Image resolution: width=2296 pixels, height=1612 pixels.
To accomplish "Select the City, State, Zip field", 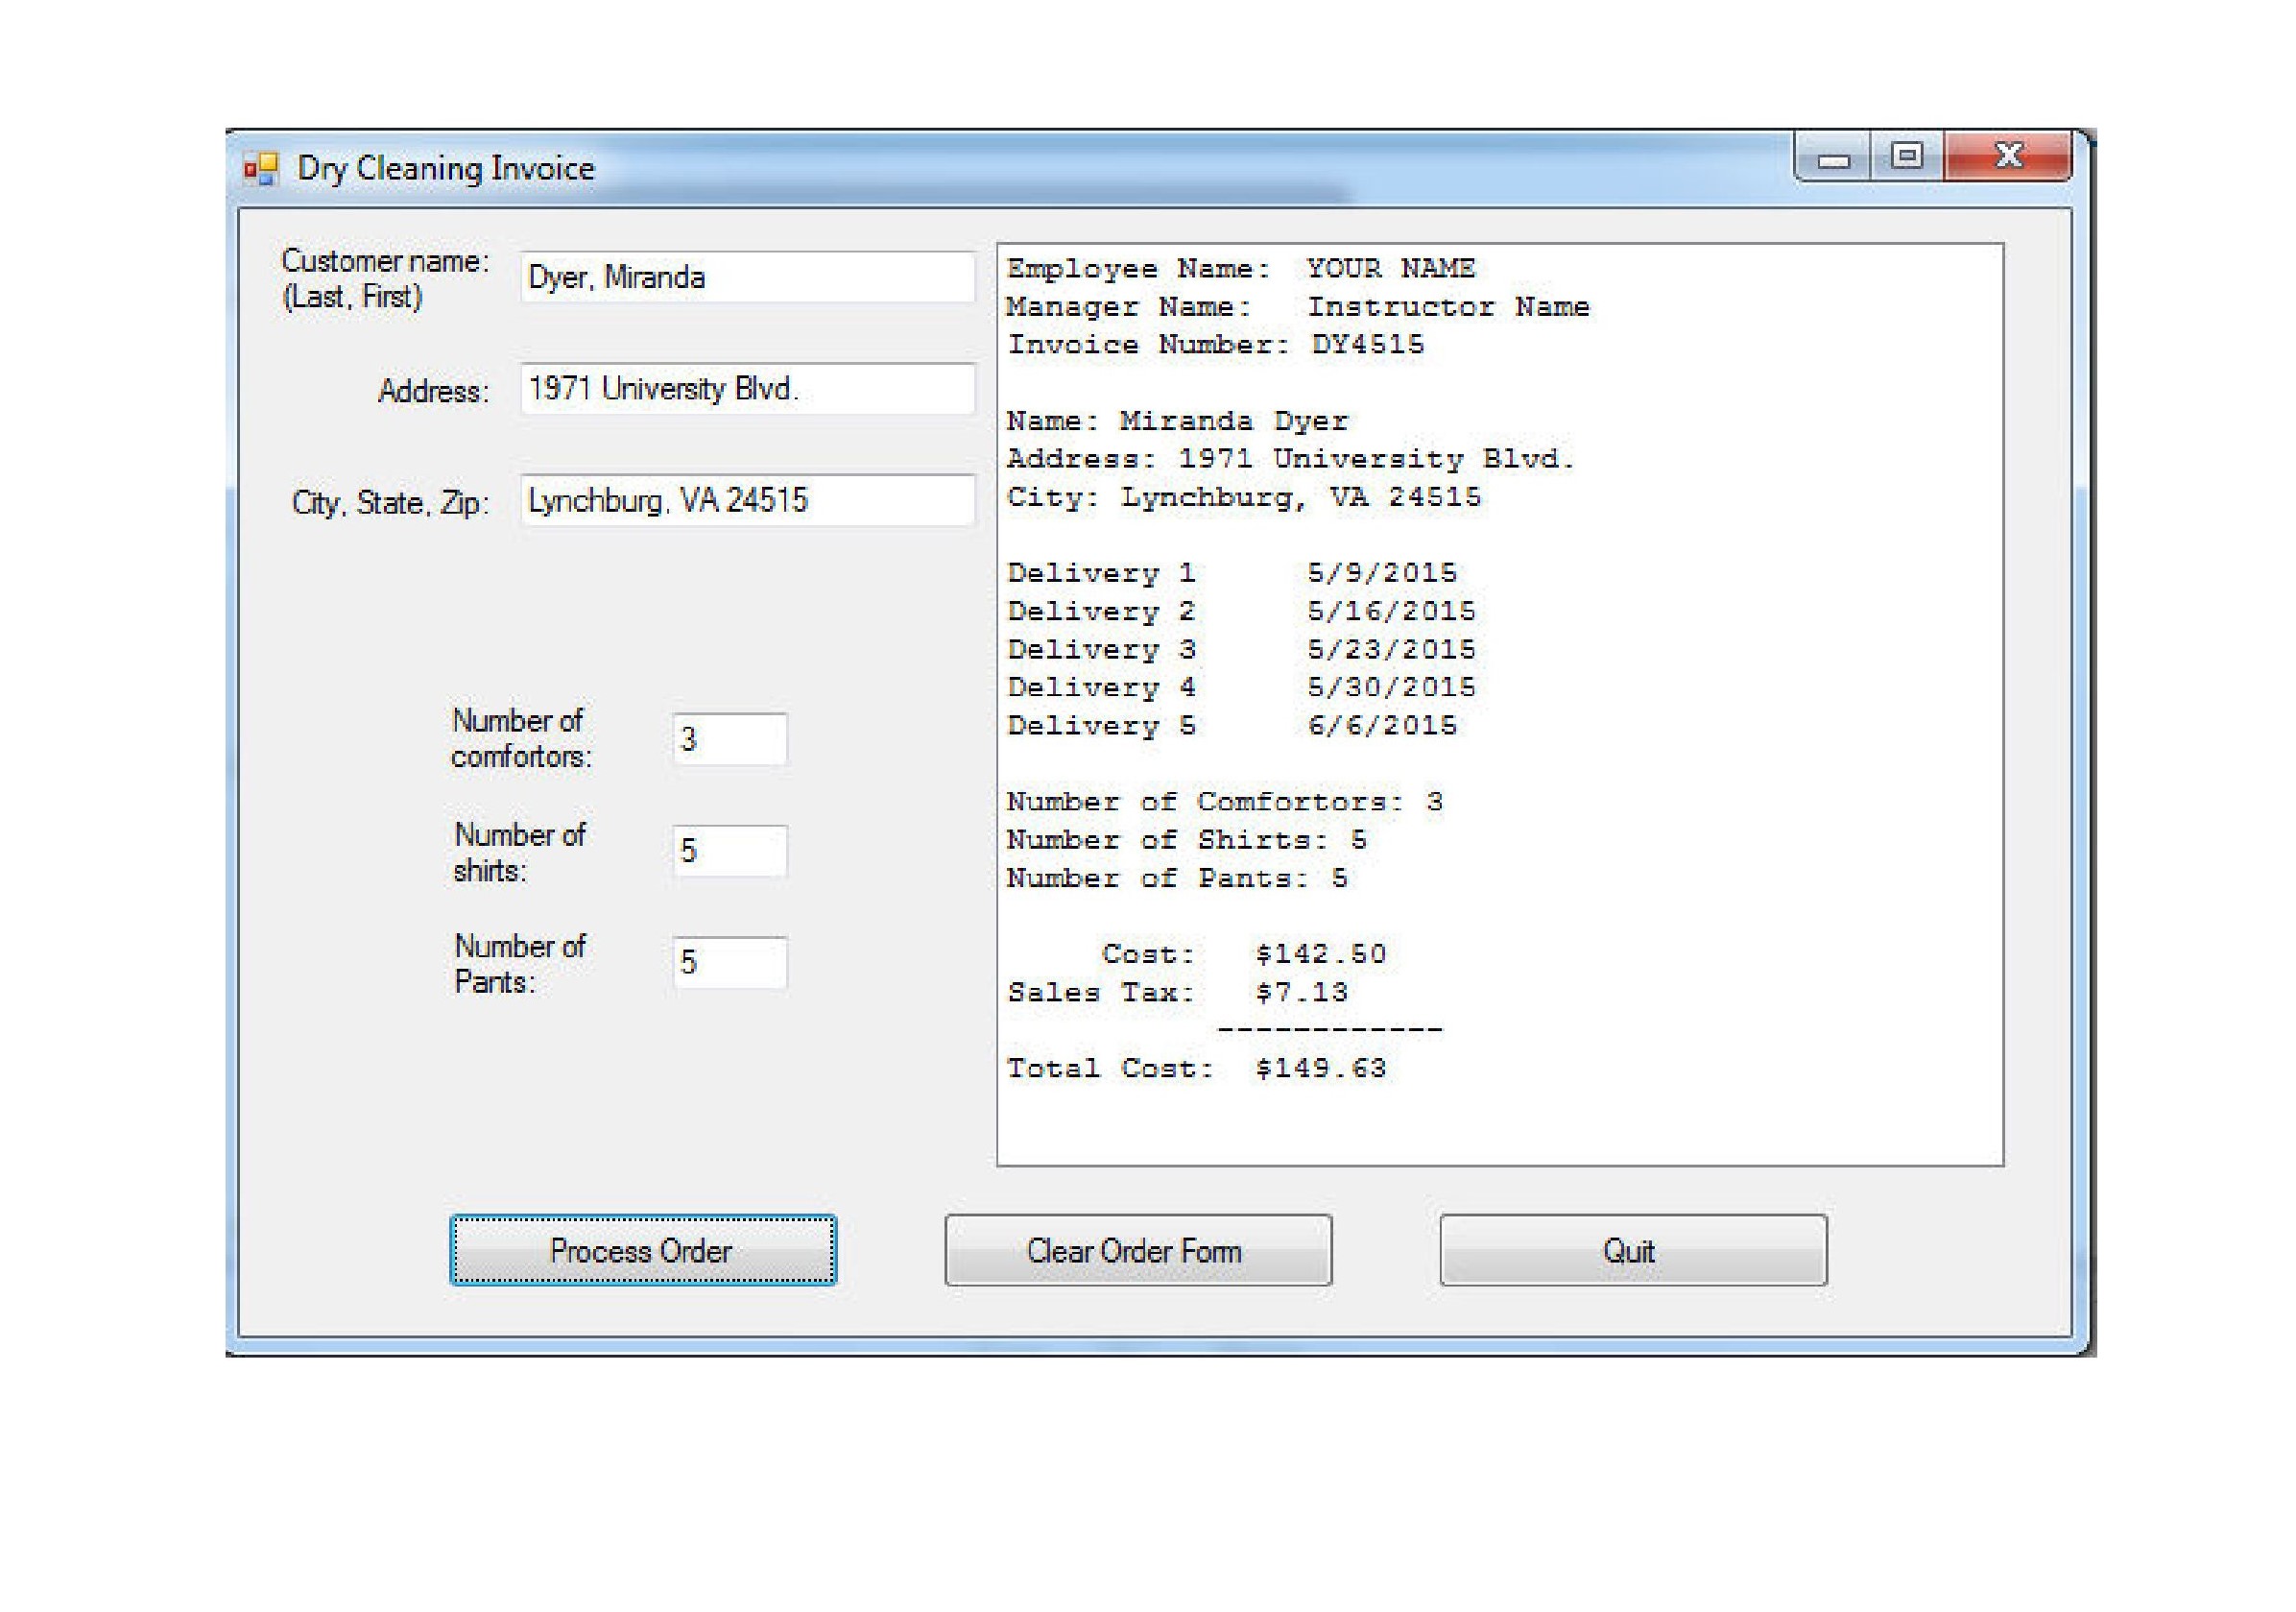I will tap(746, 500).
